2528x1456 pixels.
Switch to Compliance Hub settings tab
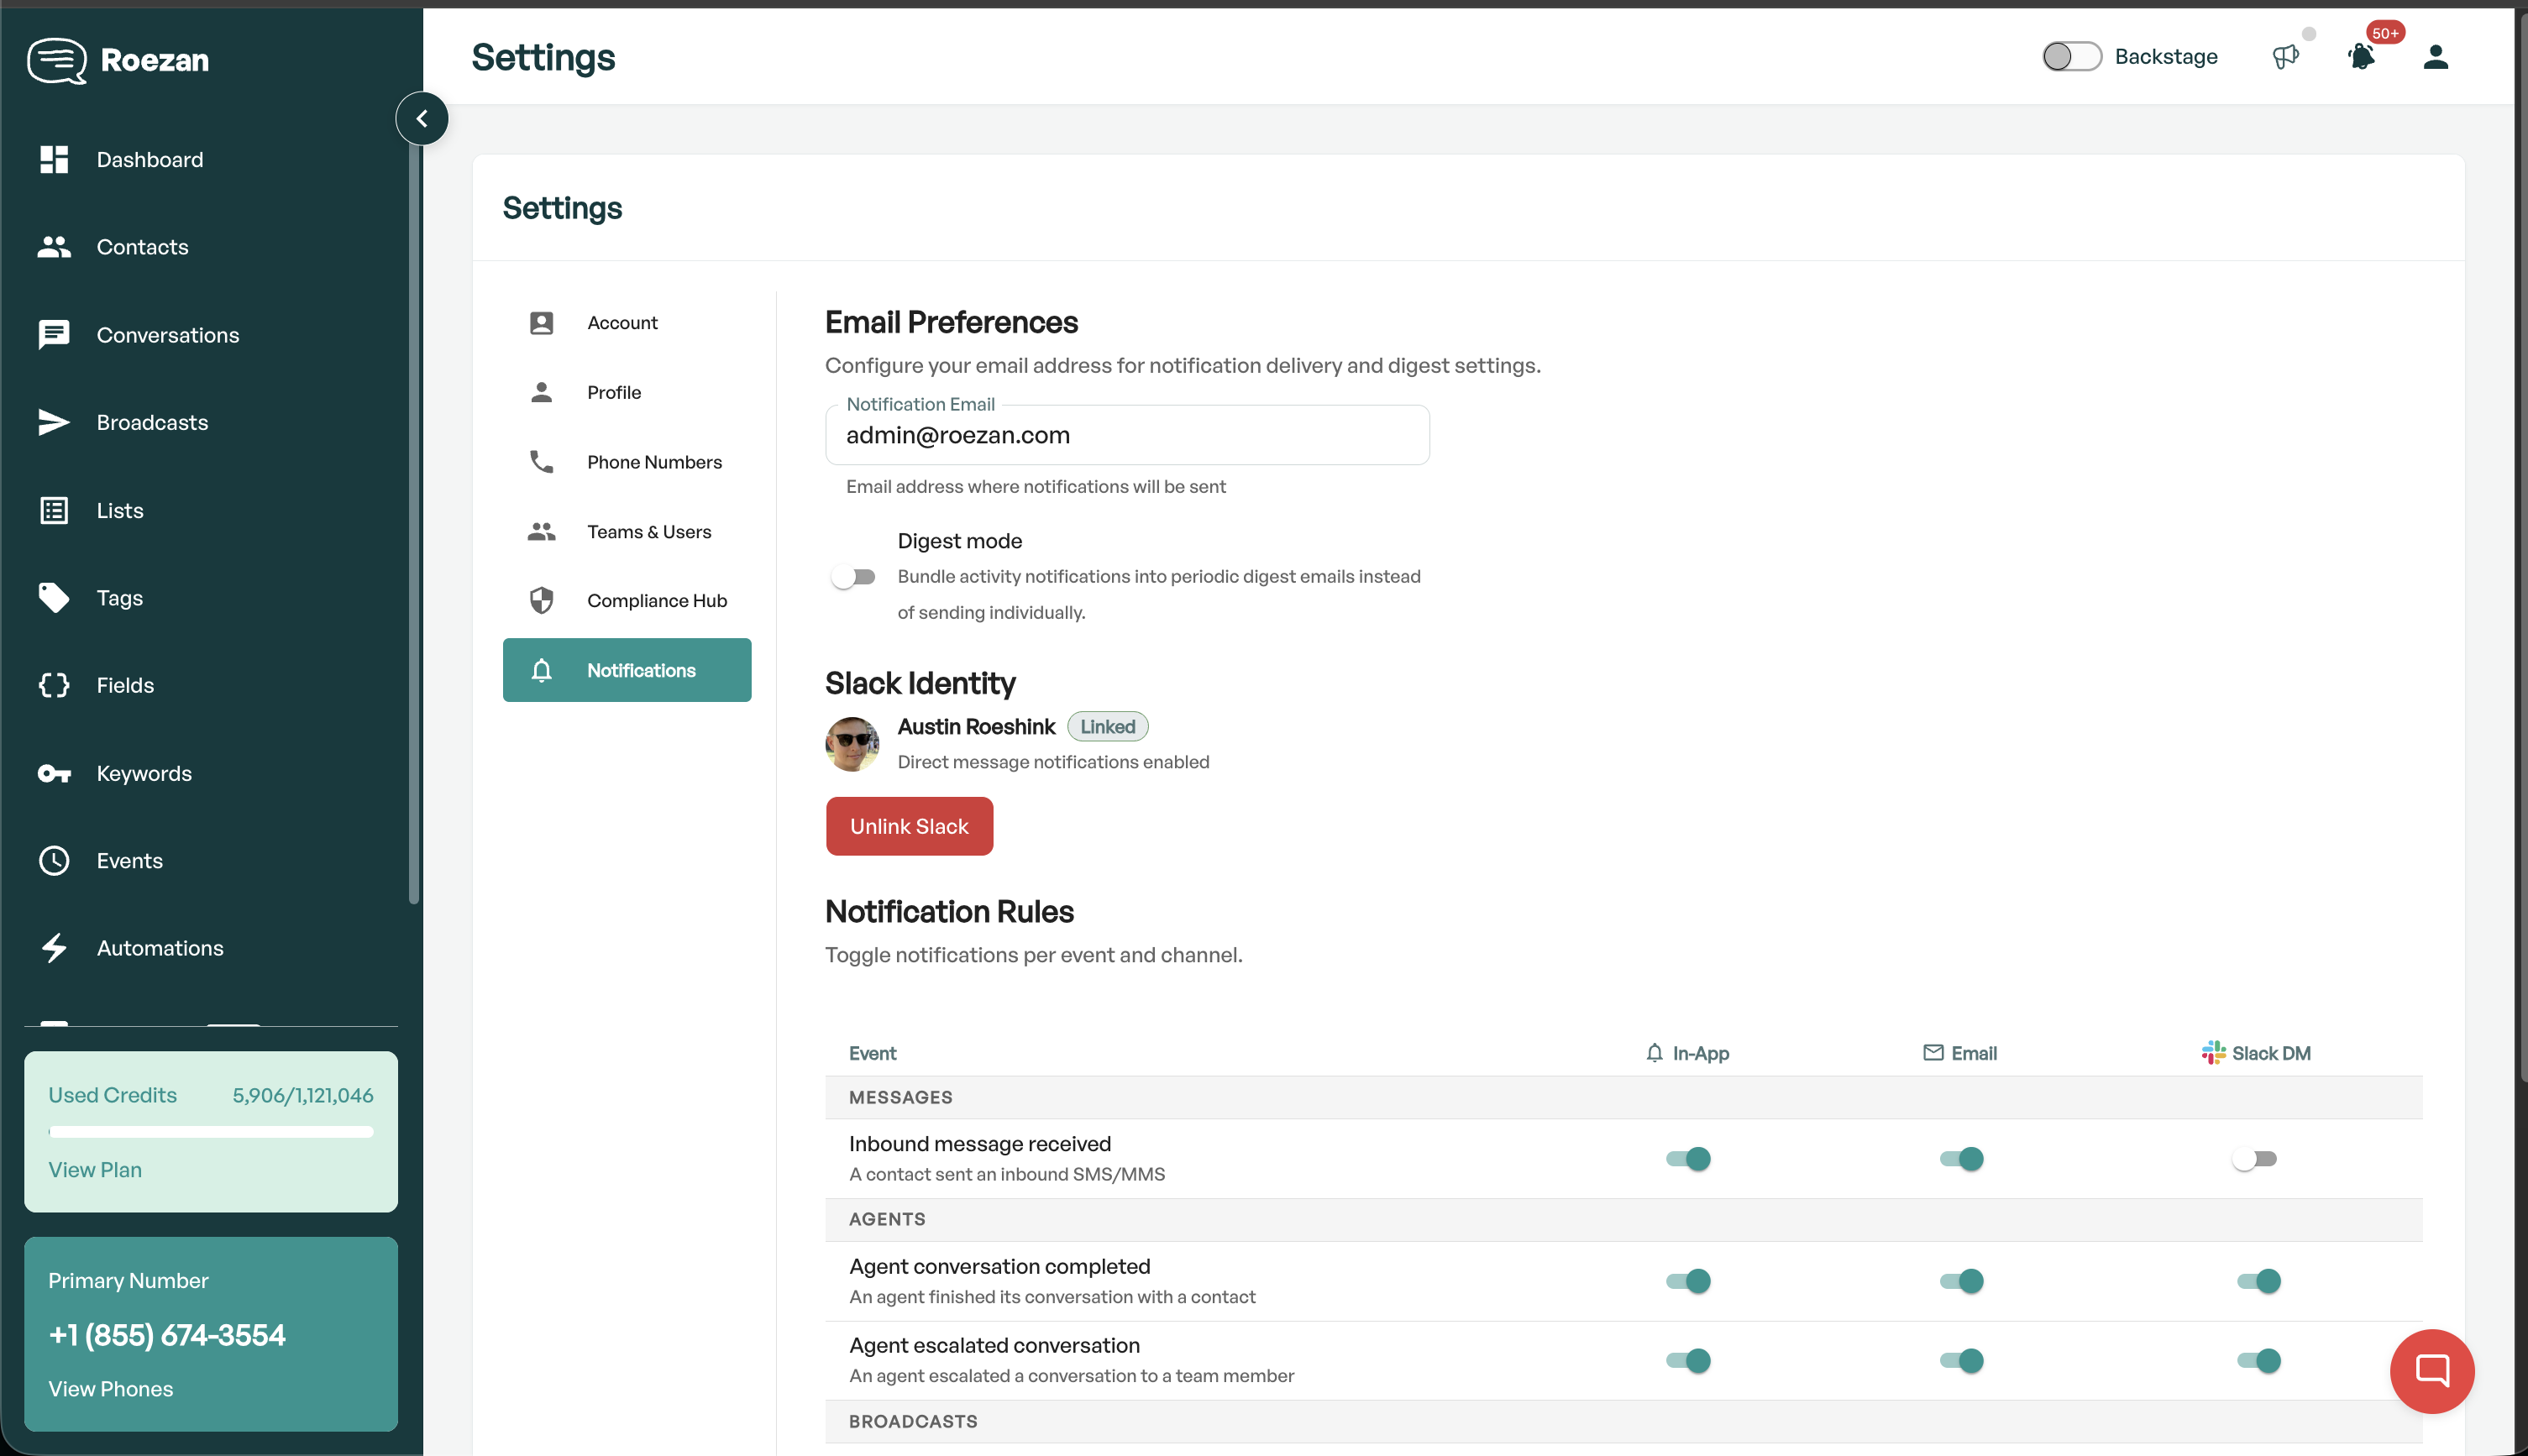pyautogui.click(x=656, y=600)
